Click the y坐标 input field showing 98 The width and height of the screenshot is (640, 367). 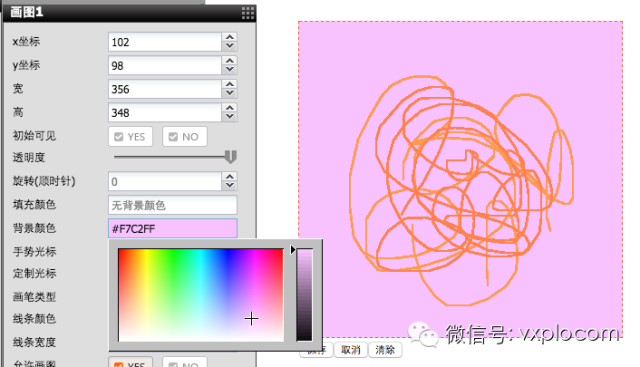165,66
